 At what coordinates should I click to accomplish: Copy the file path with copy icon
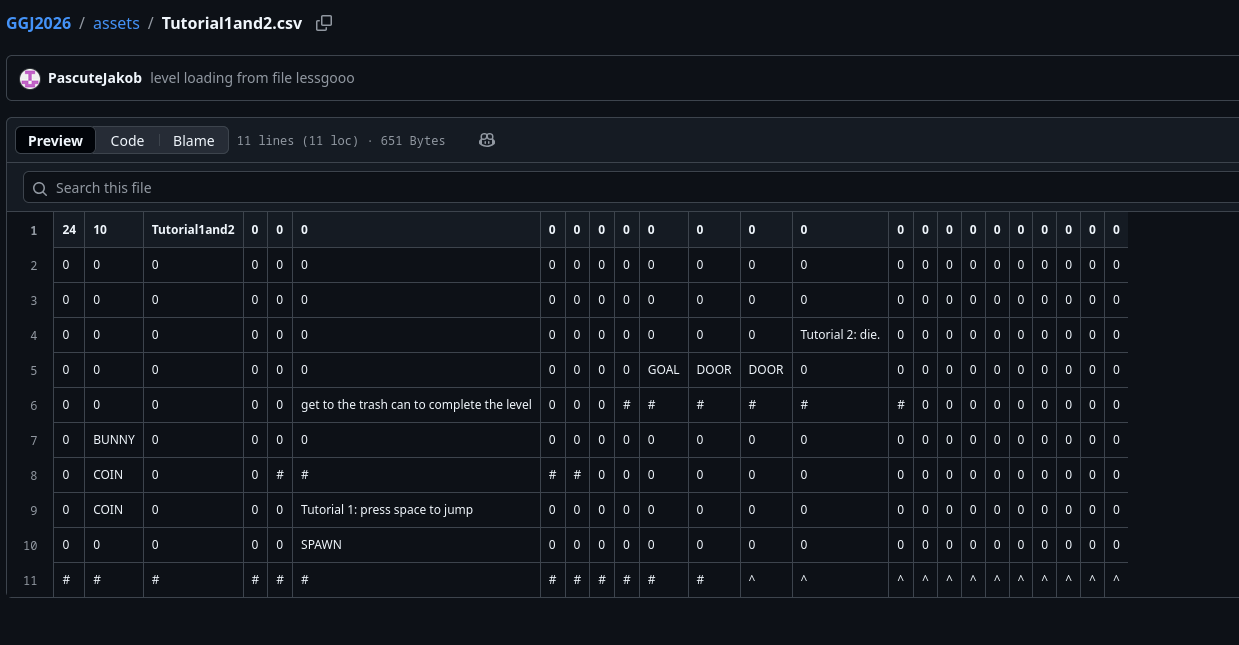(324, 23)
